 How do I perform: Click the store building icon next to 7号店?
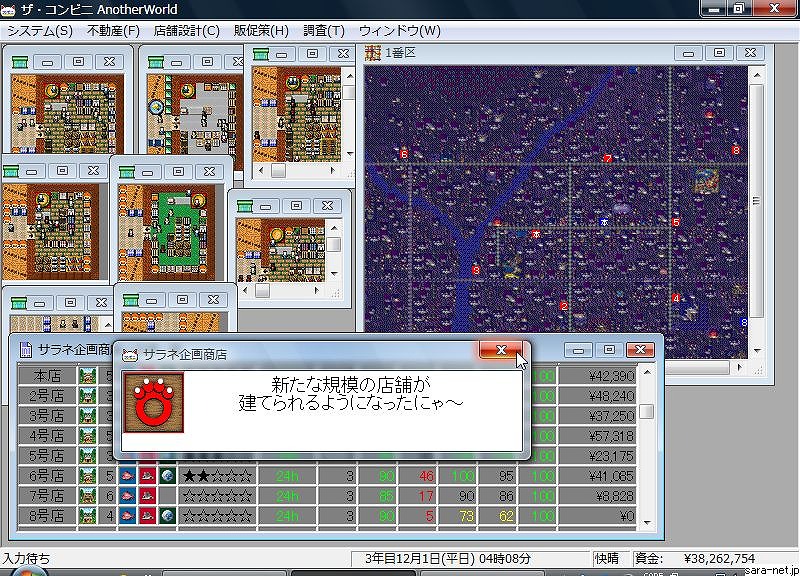pos(88,496)
